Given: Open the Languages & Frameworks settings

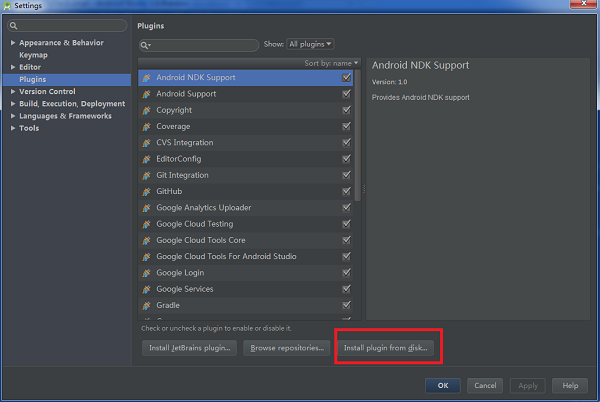Looking at the screenshot, I should click(65, 116).
